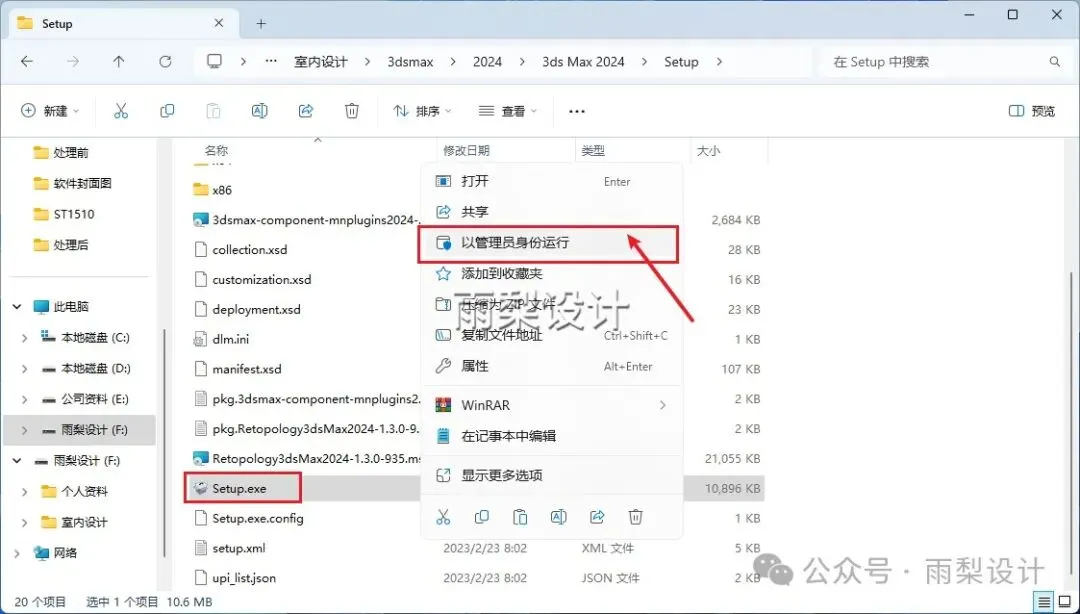Click 3dsmax in the address breadcrumb
This screenshot has width=1080, height=614.
tap(411, 61)
